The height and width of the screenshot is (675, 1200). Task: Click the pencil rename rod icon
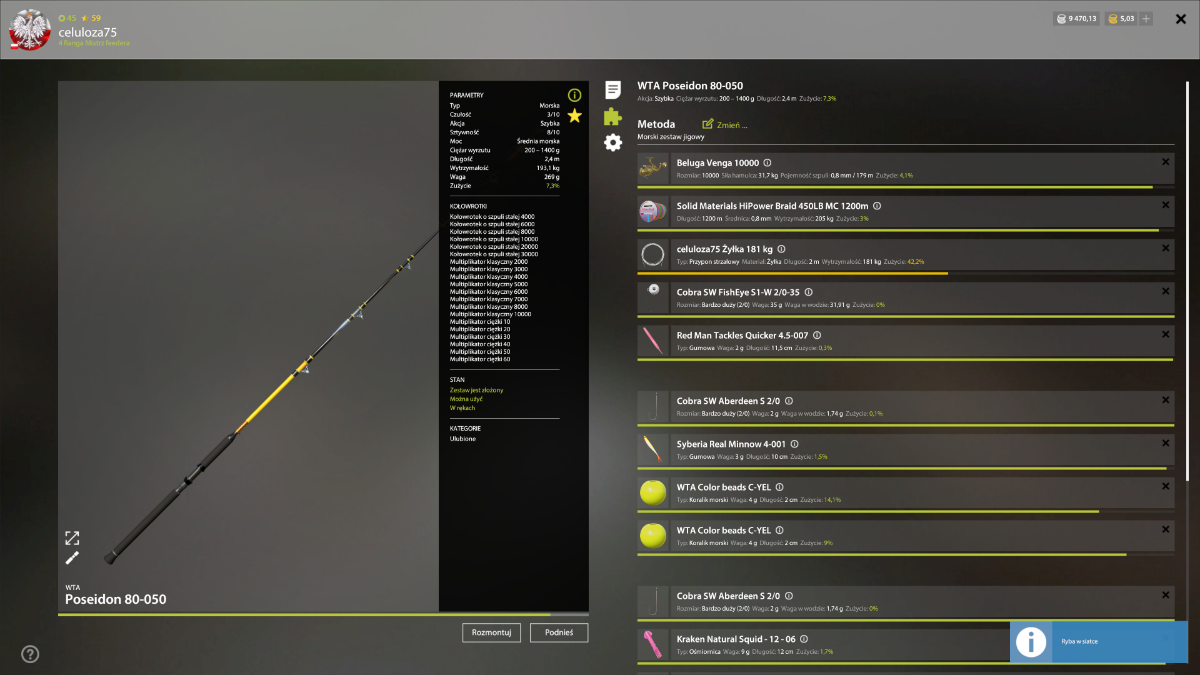tap(72, 558)
